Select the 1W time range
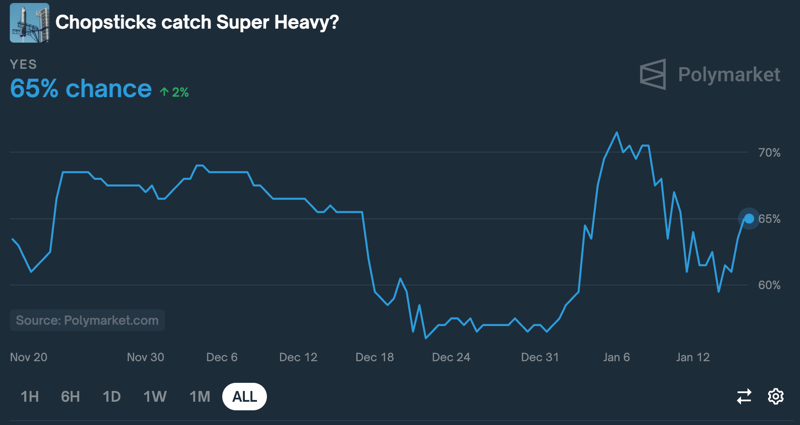Image resolution: width=800 pixels, height=425 pixels. click(154, 397)
